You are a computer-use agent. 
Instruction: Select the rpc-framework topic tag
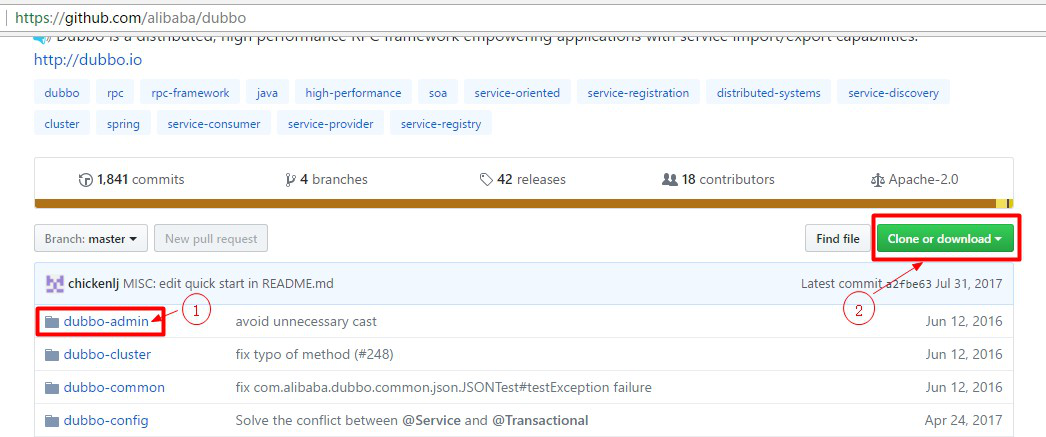click(190, 93)
